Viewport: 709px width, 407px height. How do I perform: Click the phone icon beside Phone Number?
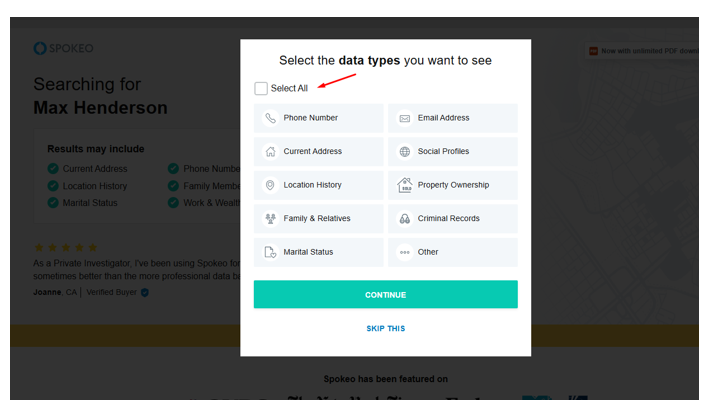[270, 118]
